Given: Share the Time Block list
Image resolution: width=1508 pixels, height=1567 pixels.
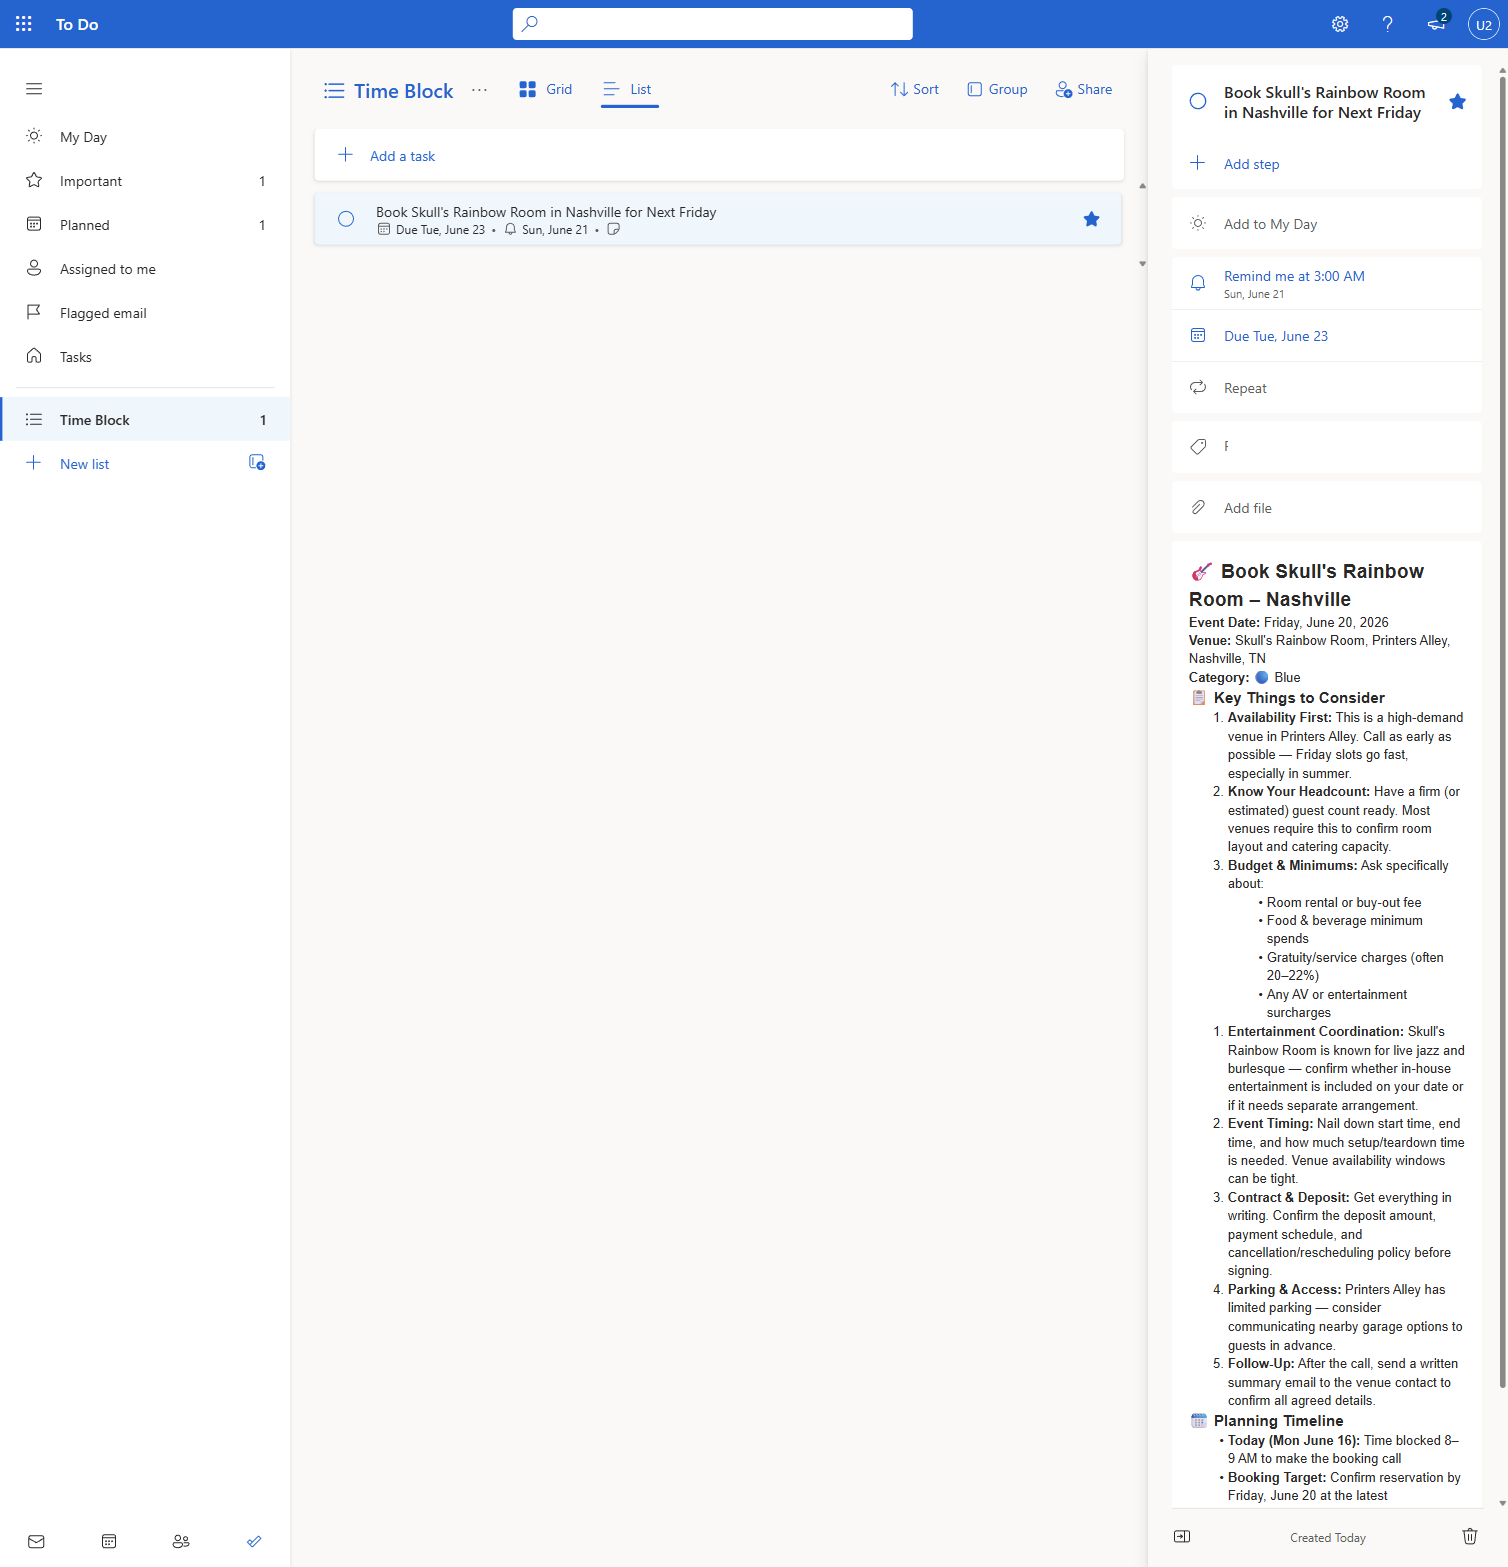Looking at the screenshot, I should tap(1083, 89).
